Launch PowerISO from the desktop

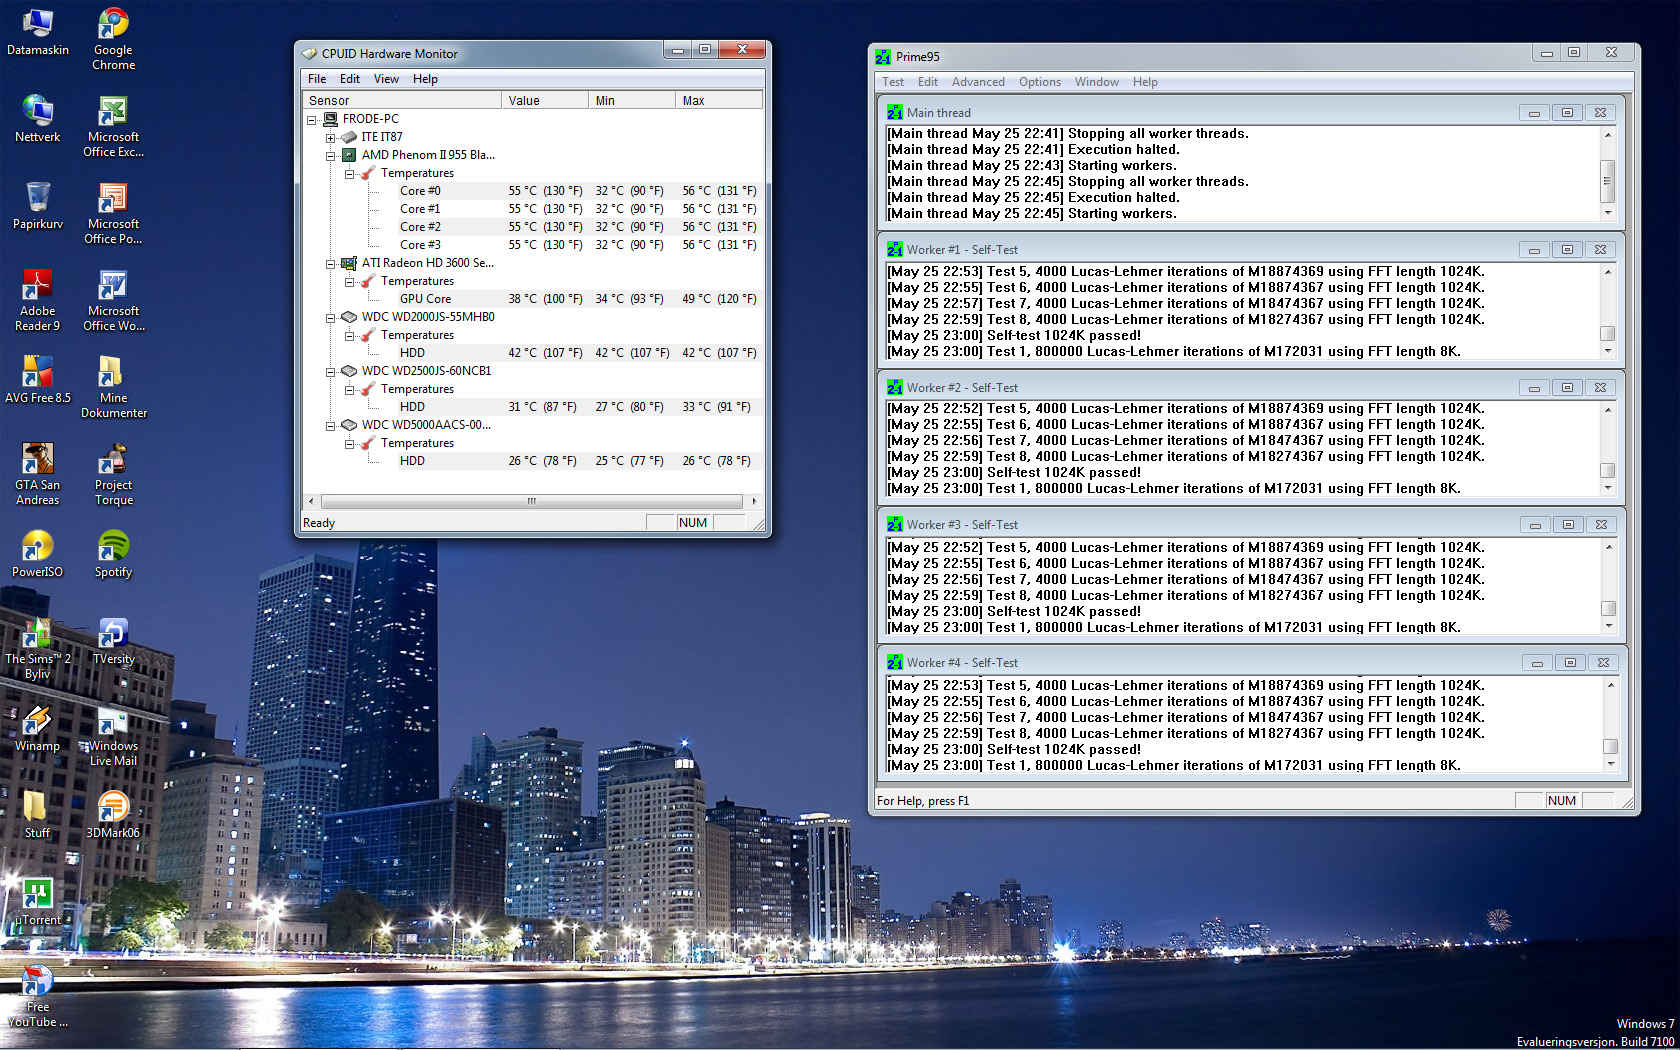38,554
